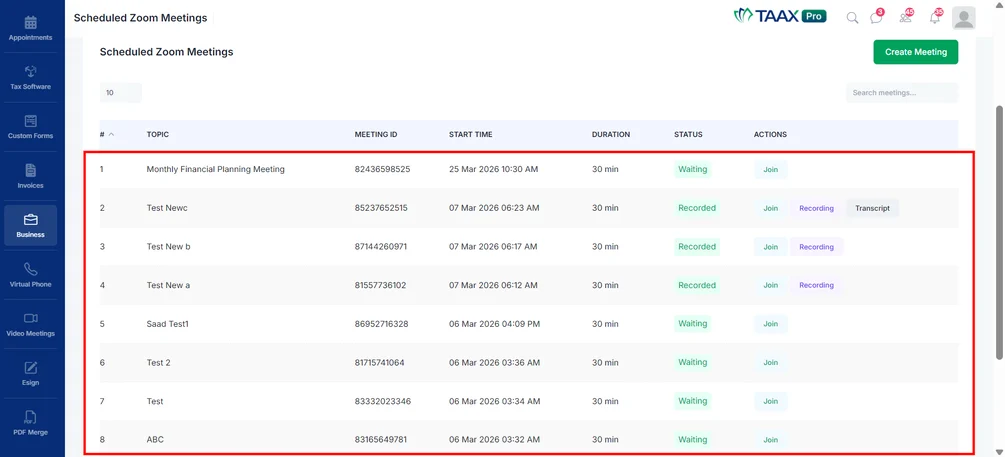Select the Business briefcase icon

(30, 220)
